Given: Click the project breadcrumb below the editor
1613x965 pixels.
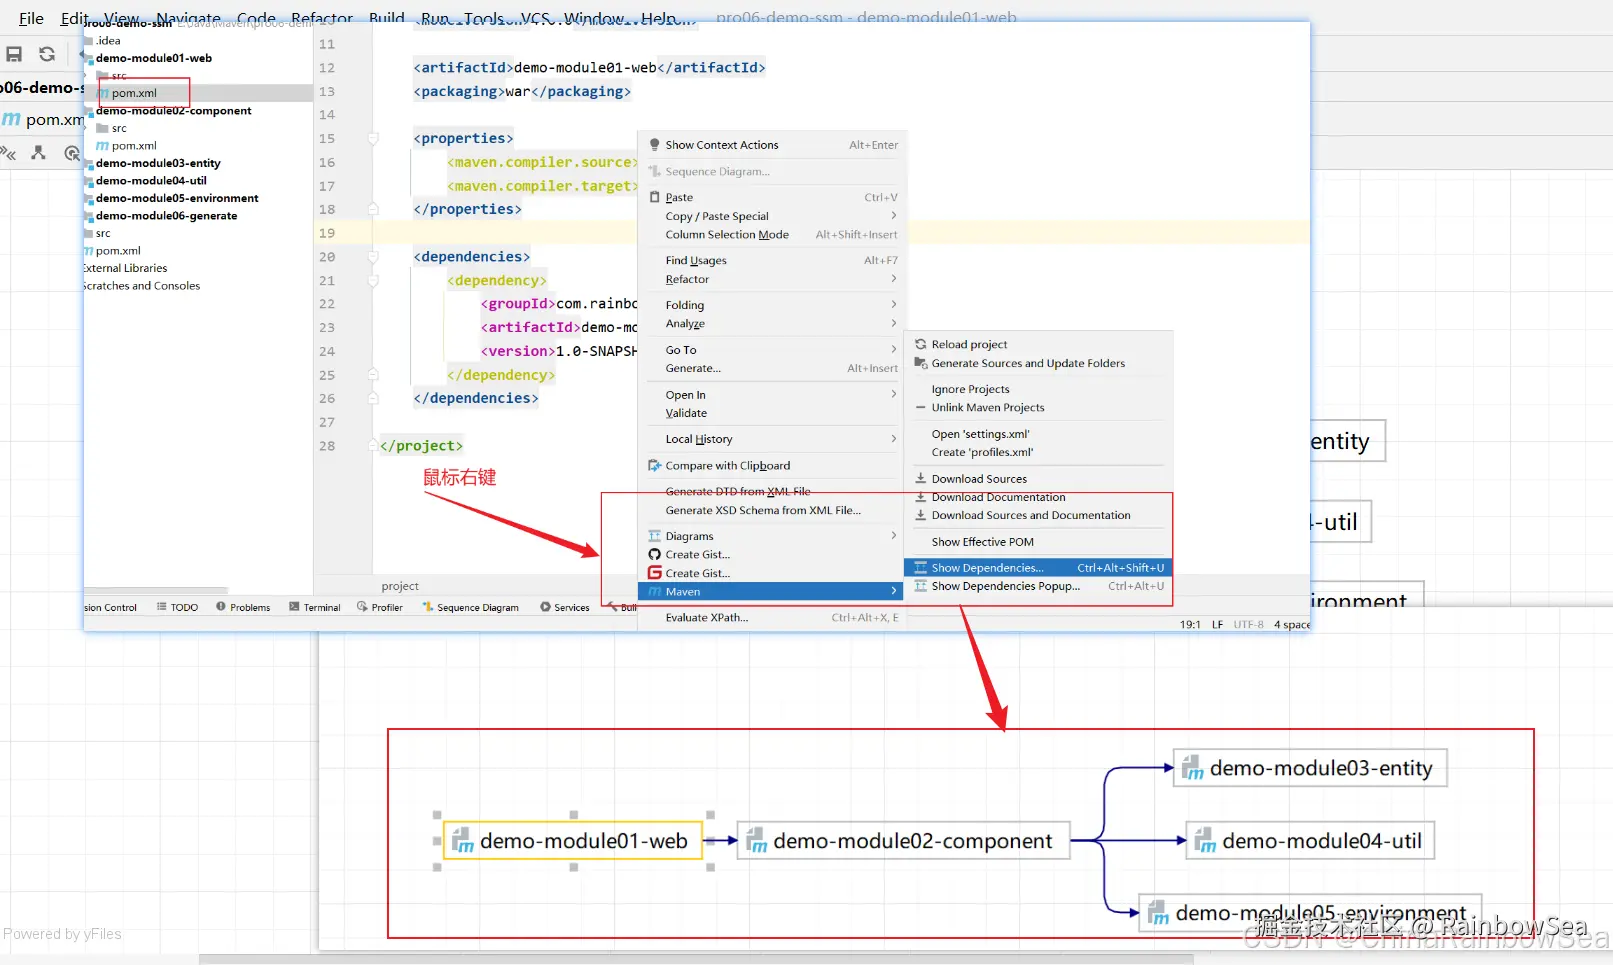Looking at the screenshot, I should pos(400,587).
